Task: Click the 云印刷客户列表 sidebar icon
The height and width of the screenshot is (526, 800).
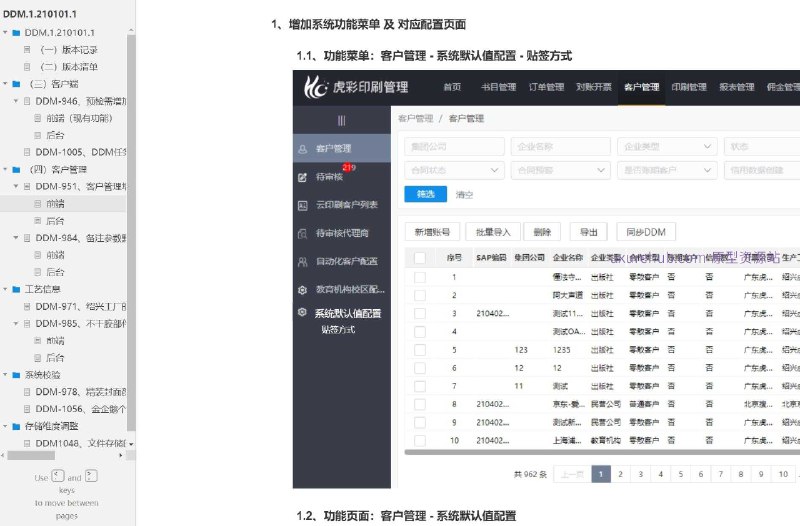Action: coord(303,206)
